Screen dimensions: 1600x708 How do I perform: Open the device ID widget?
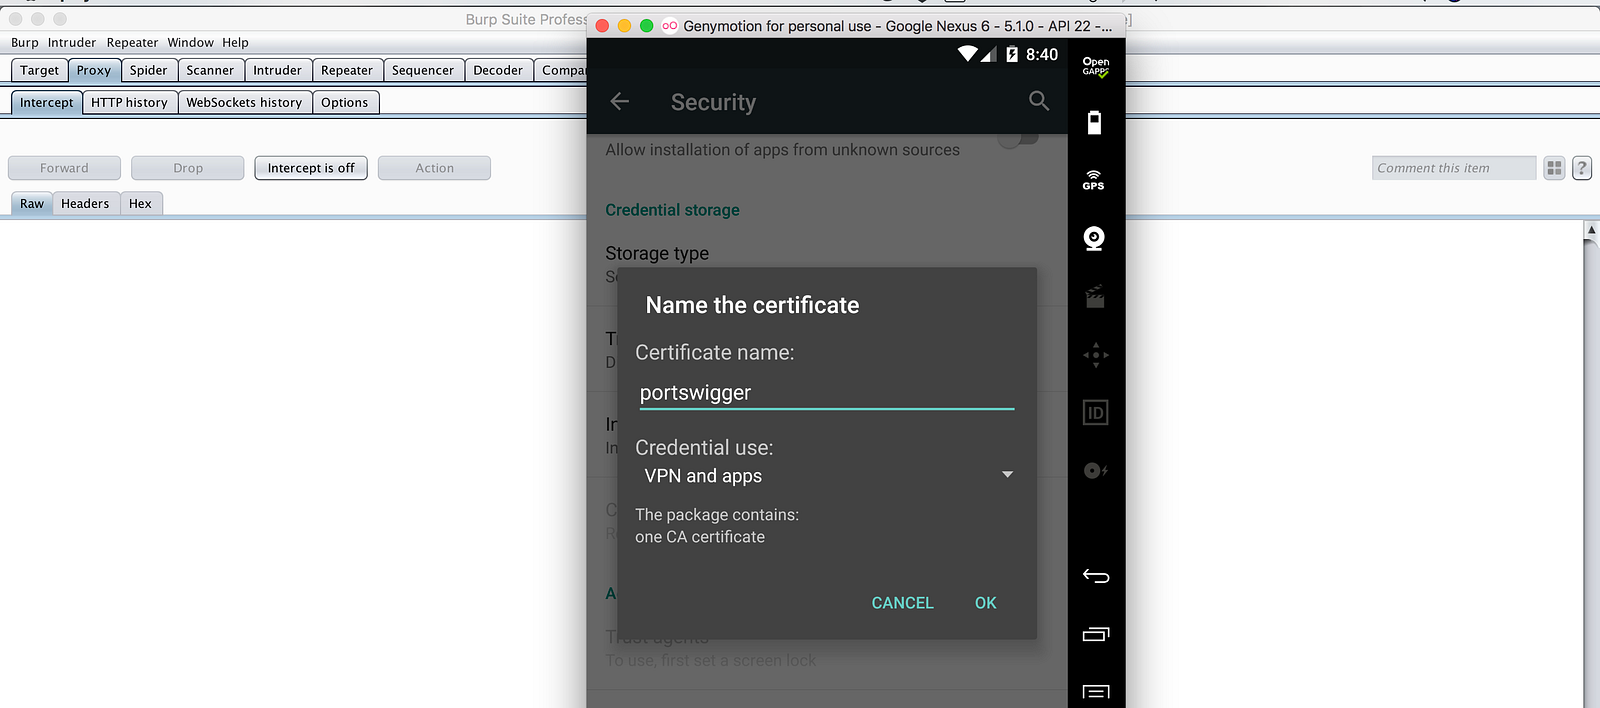pyautogui.click(x=1096, y=412)
